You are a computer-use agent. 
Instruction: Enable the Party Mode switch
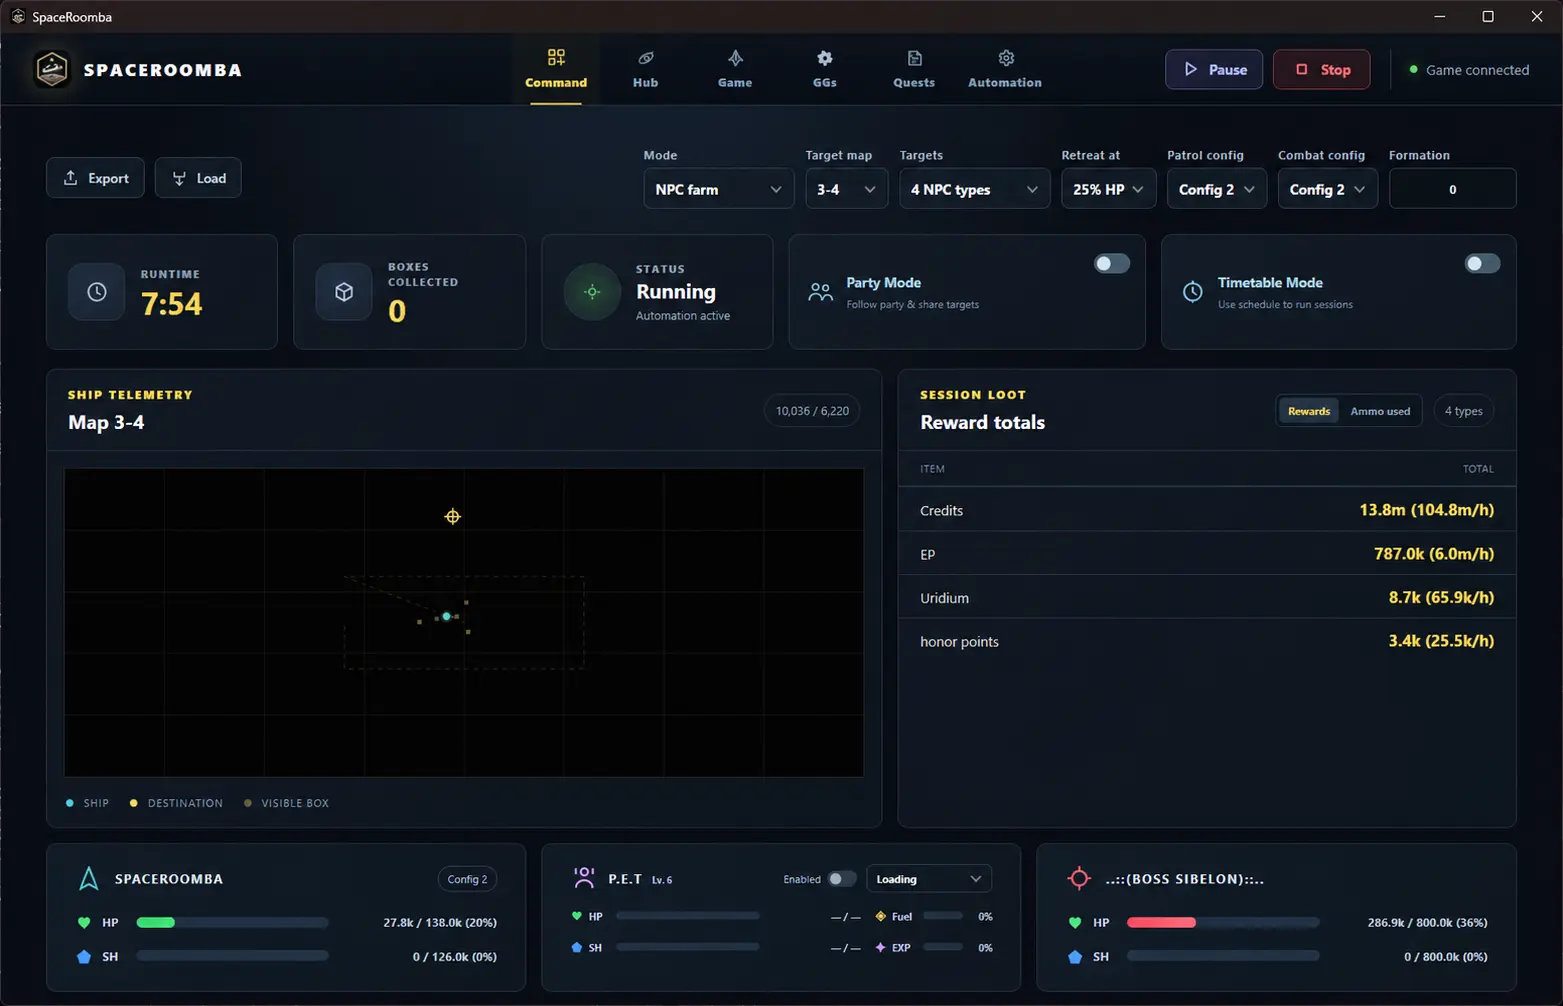click(x=1111, y=264)
